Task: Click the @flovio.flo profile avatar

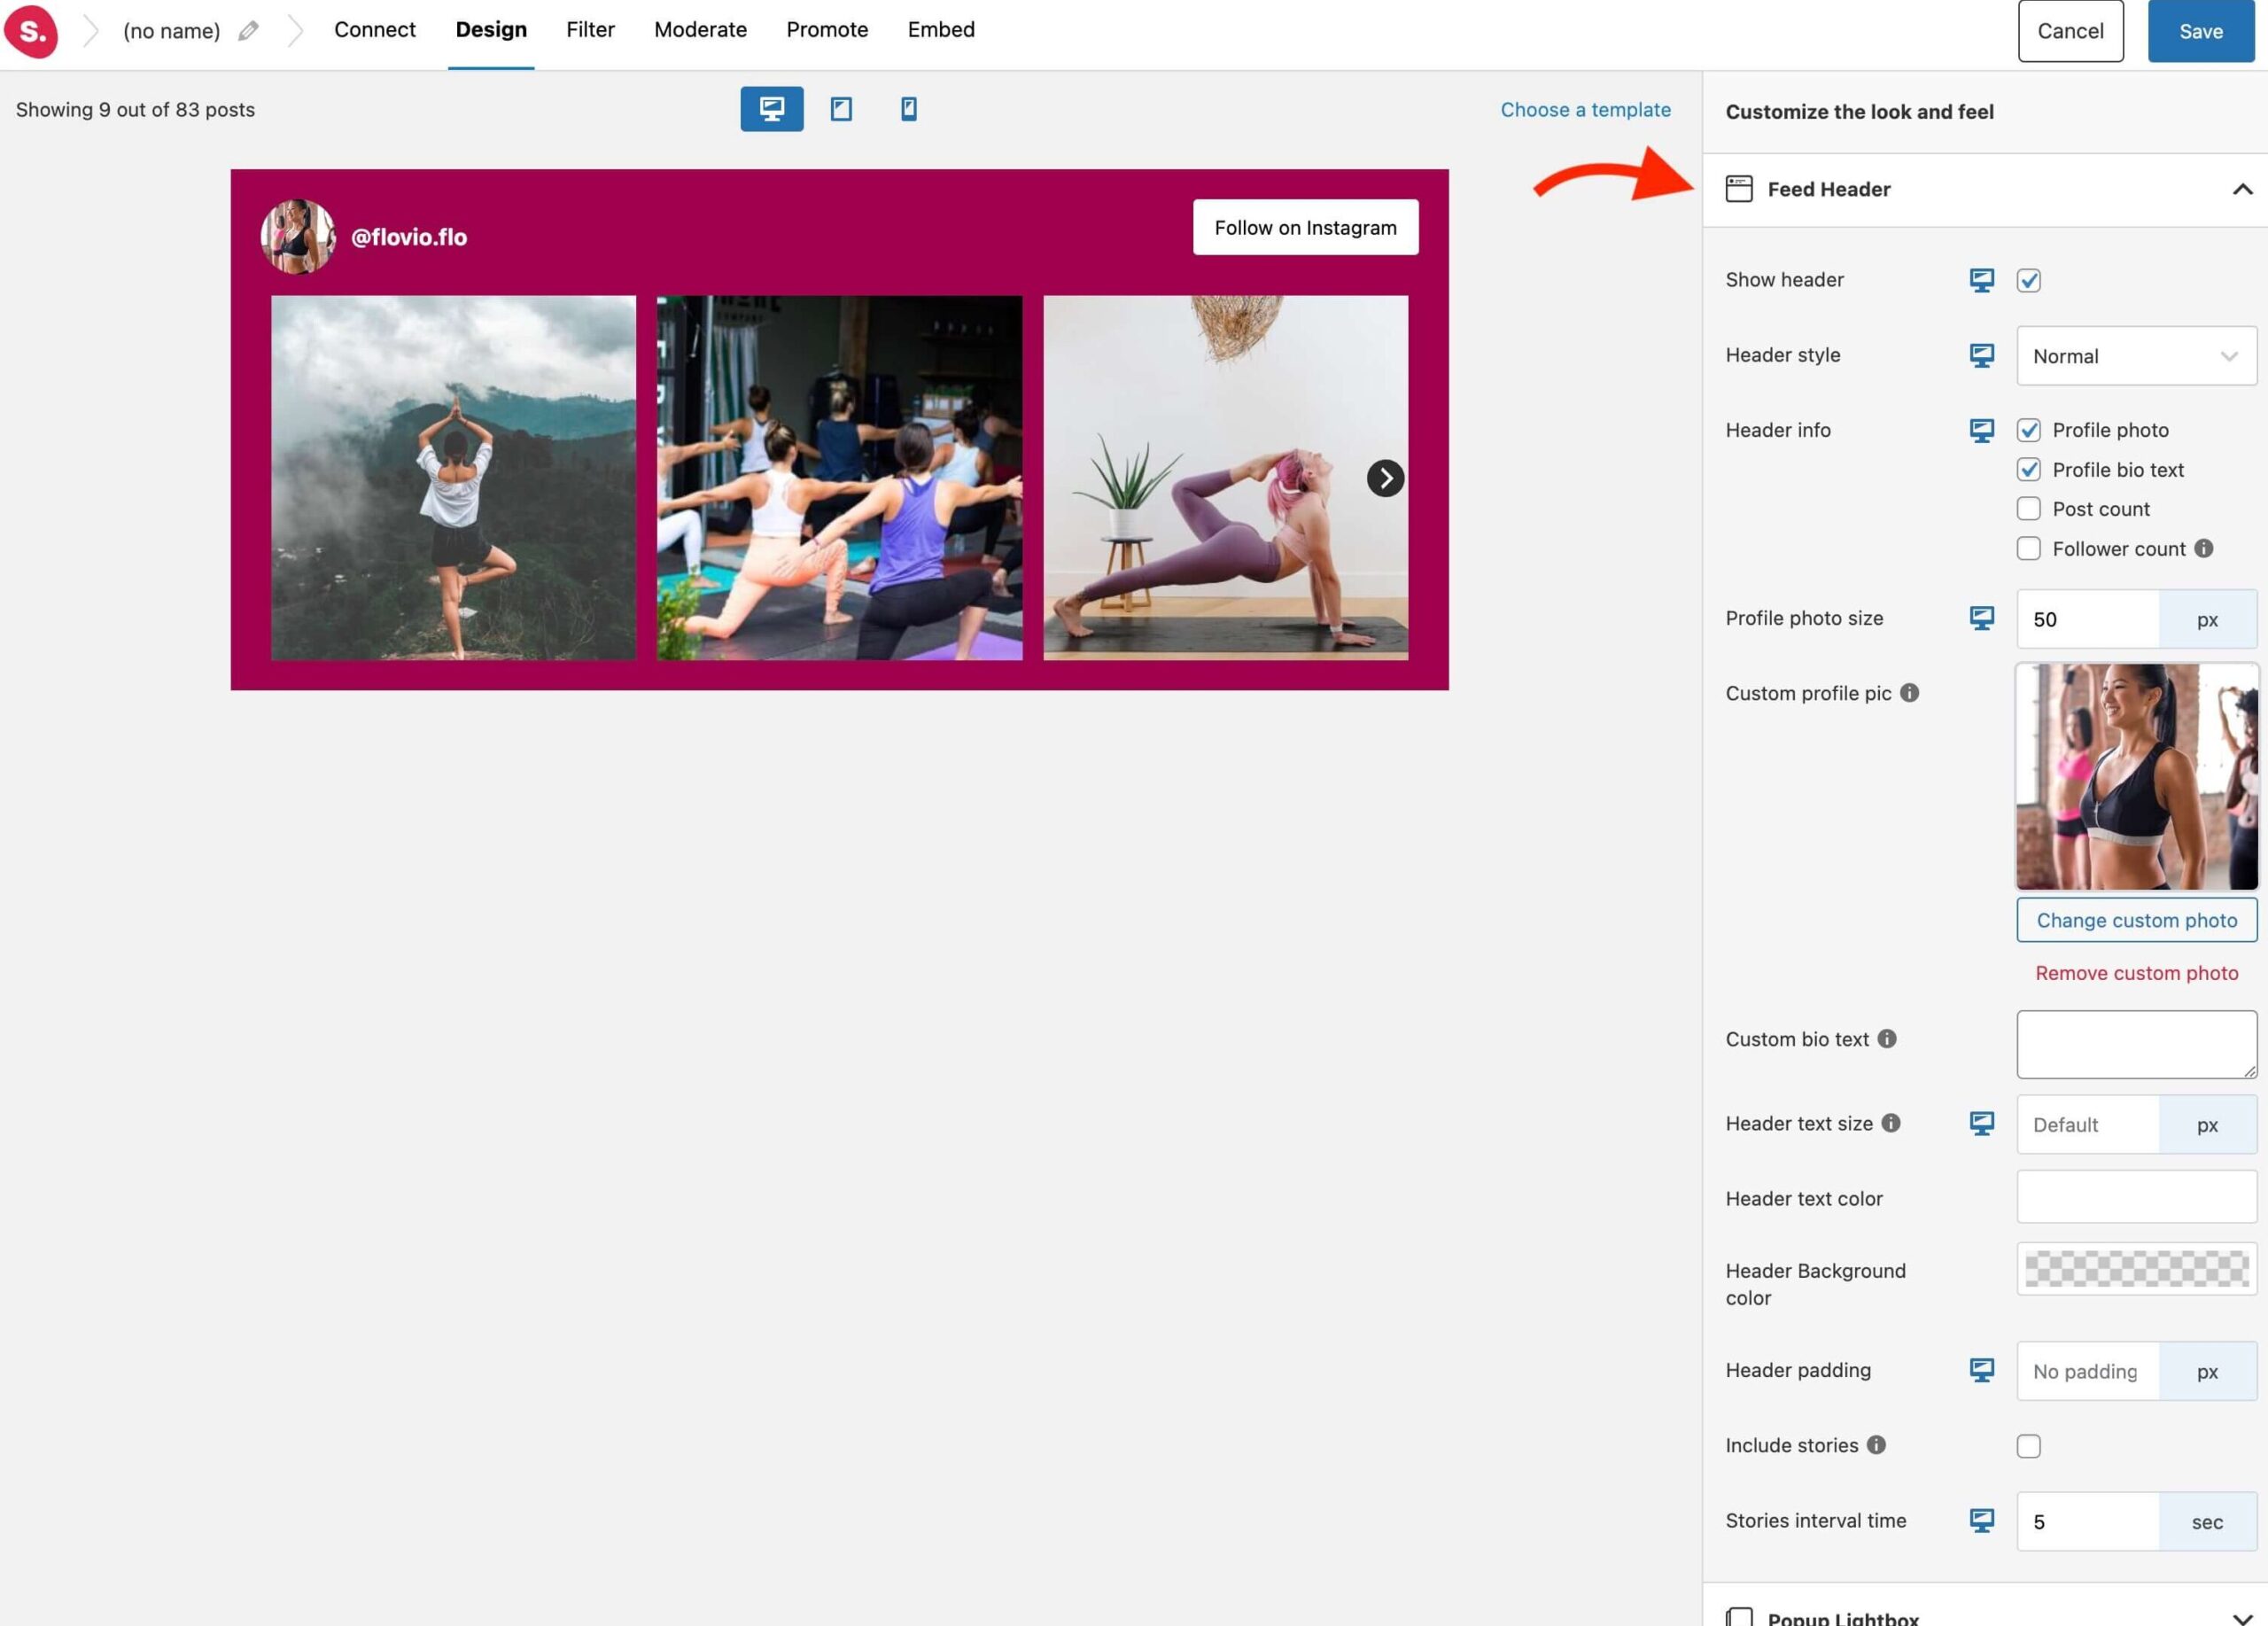Action: tap(298, 236)
